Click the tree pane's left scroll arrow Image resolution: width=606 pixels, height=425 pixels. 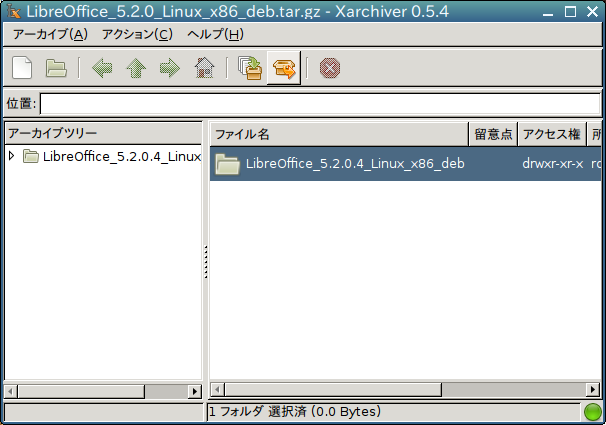pyautogui.click(x=11, y=391)
